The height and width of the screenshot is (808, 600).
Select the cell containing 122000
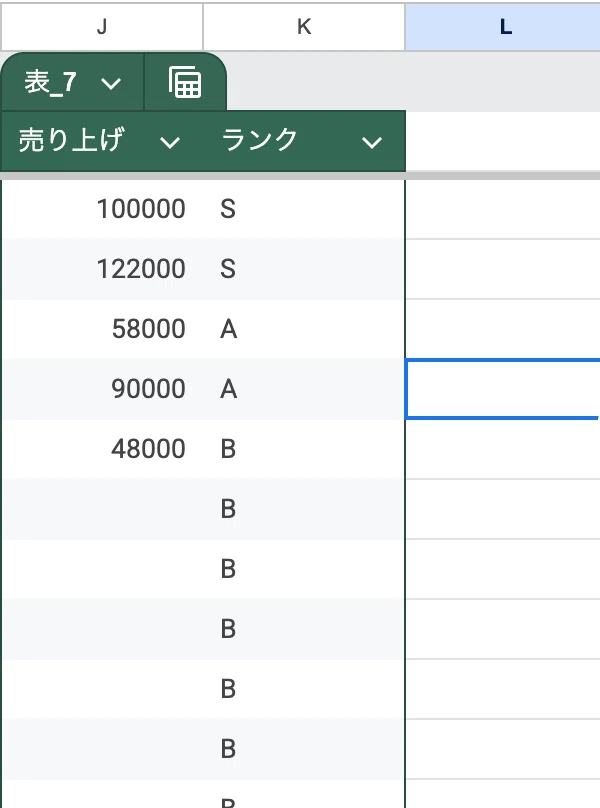[x=102, y=269]
